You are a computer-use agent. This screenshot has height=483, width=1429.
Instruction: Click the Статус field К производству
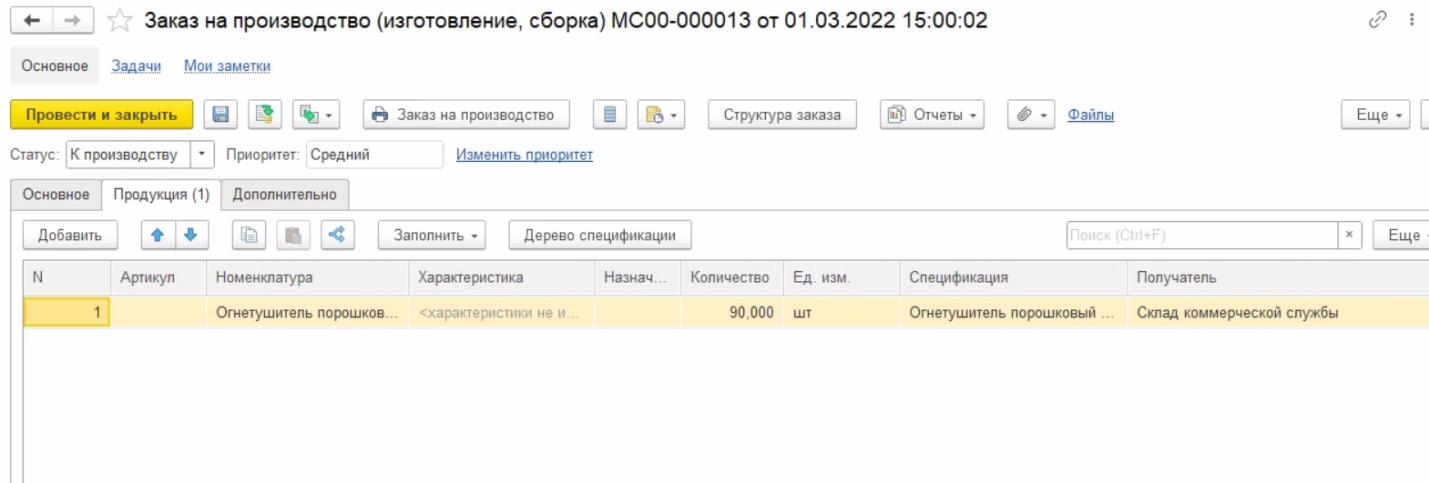pyautogui.click(x=128, y=155)
